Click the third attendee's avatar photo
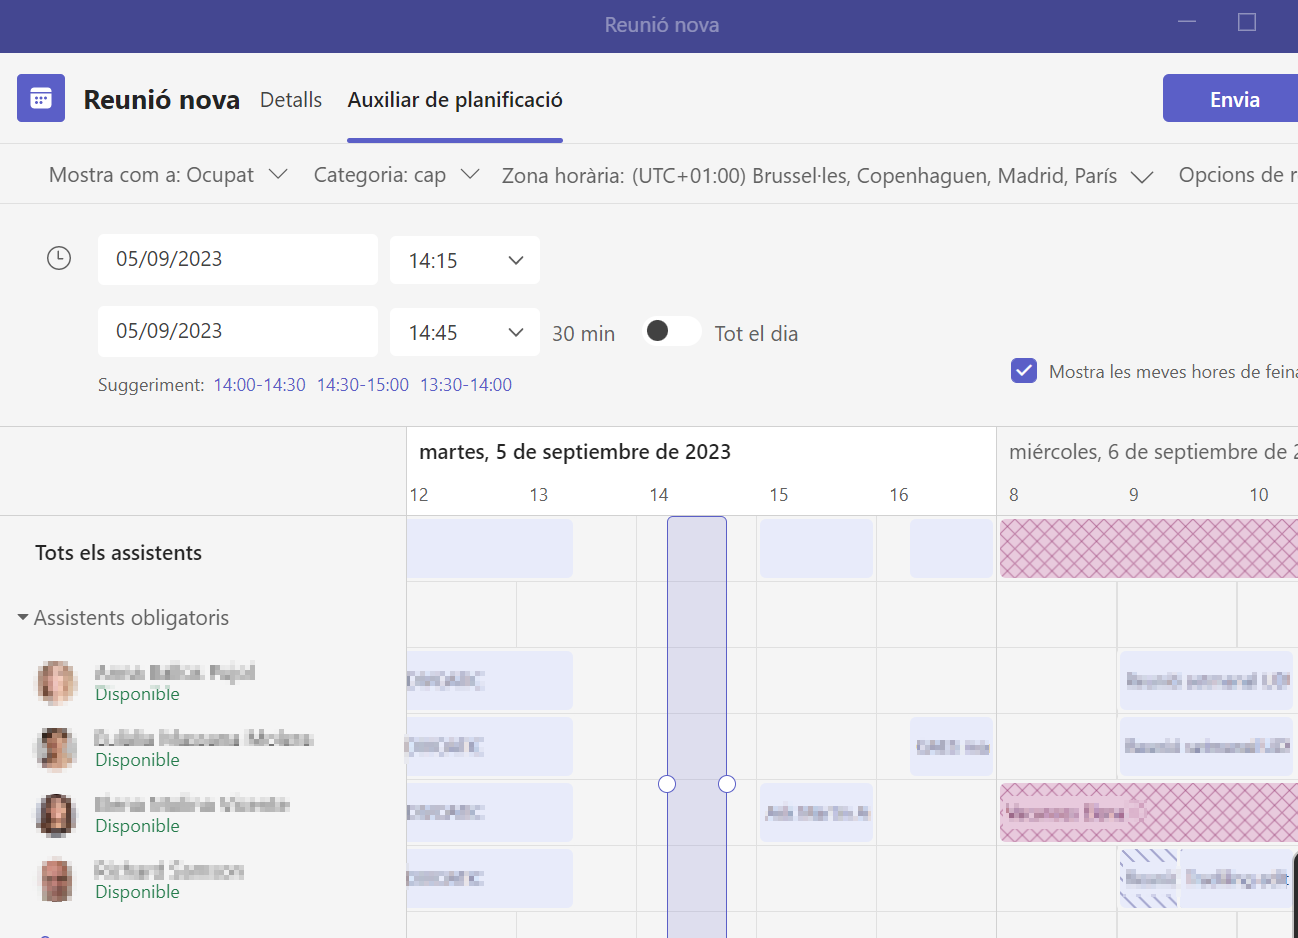This screenshot has width=1298, height=938. 57,815
